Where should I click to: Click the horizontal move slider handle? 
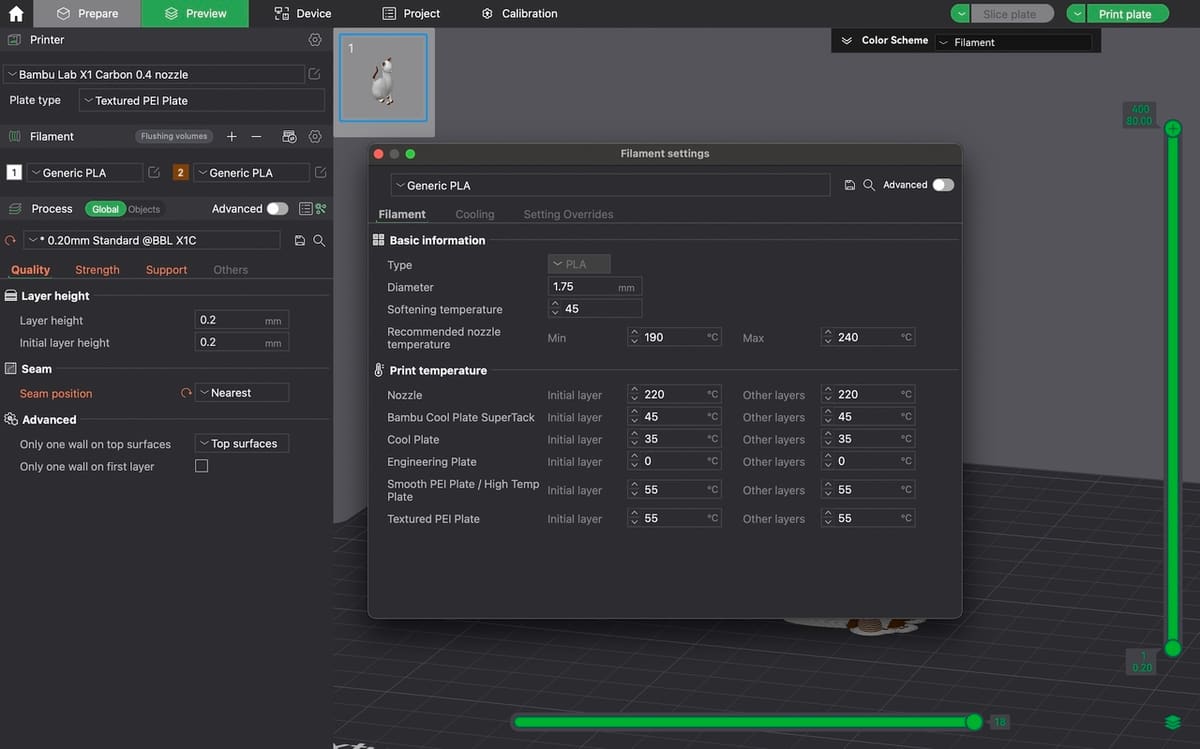[974, 722]
